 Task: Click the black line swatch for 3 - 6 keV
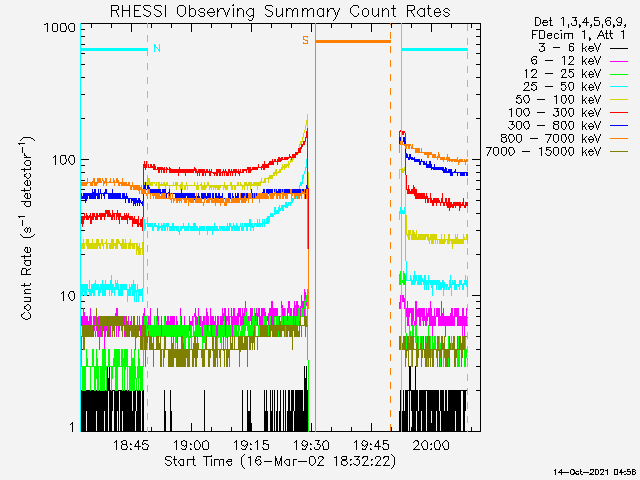click(619, 48)
